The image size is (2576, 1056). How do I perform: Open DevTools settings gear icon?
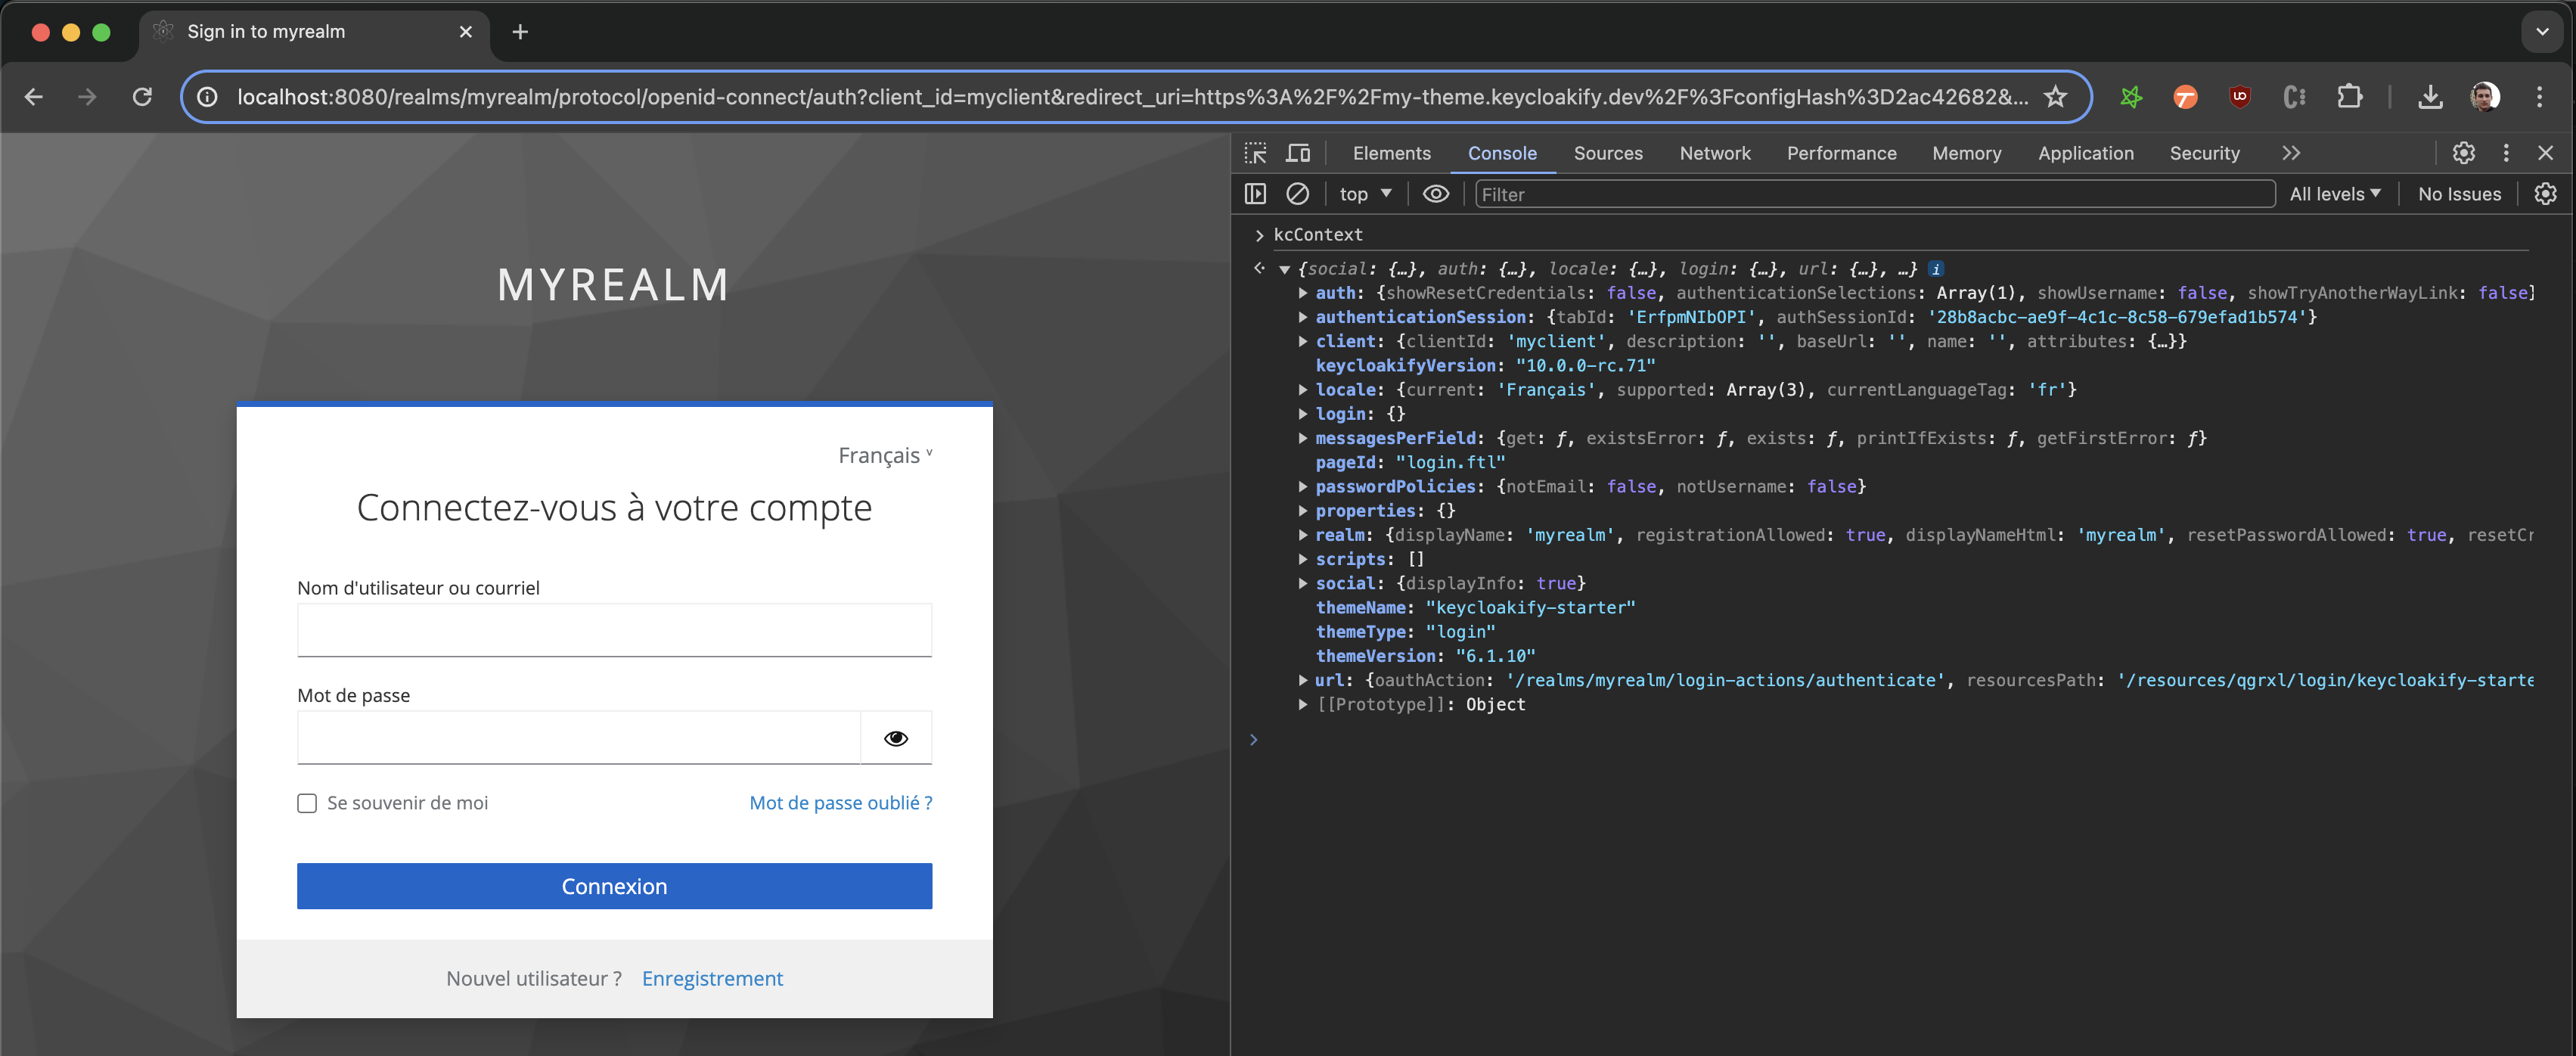tap(2463, 153)
